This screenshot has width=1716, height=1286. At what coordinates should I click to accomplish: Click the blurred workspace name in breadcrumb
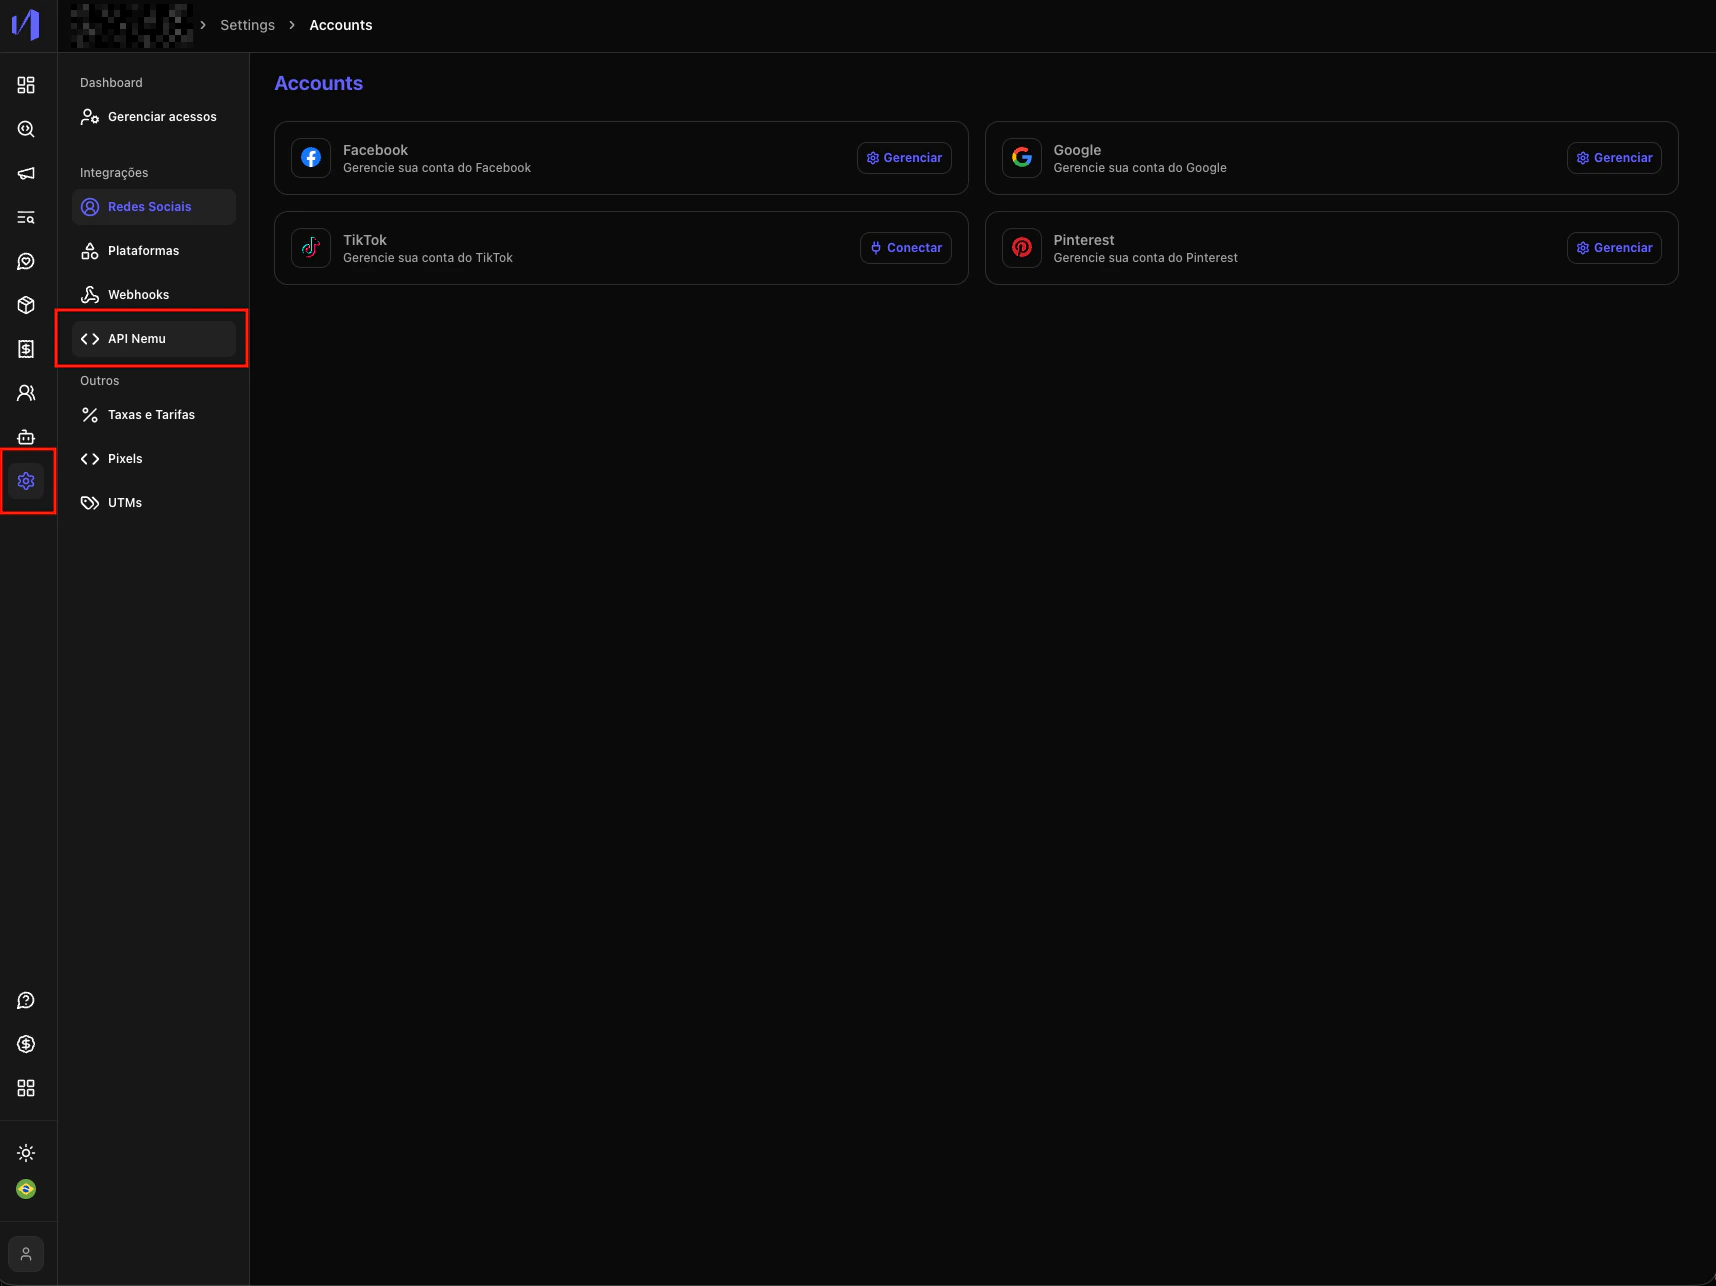click(132, 25)
